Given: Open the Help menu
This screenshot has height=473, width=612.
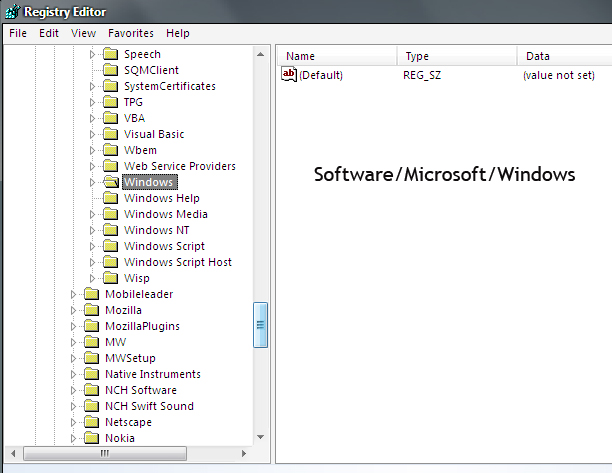Looking at the screenshot, I should (x=178, y=33).
